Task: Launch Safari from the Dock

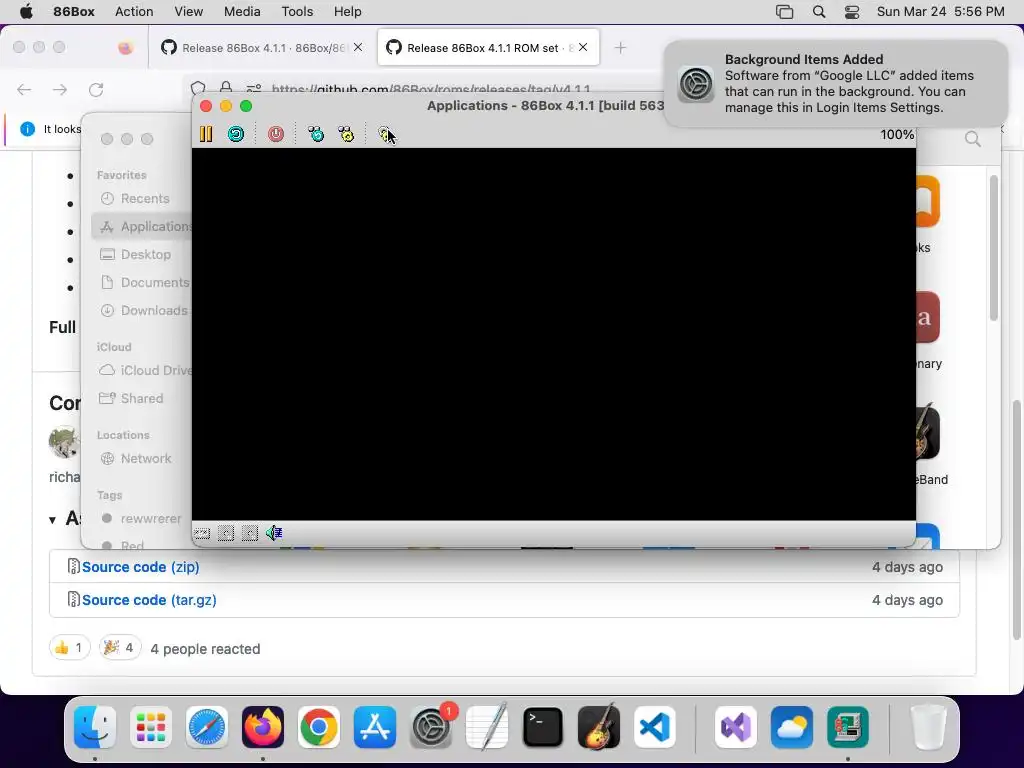Action: 207,727
